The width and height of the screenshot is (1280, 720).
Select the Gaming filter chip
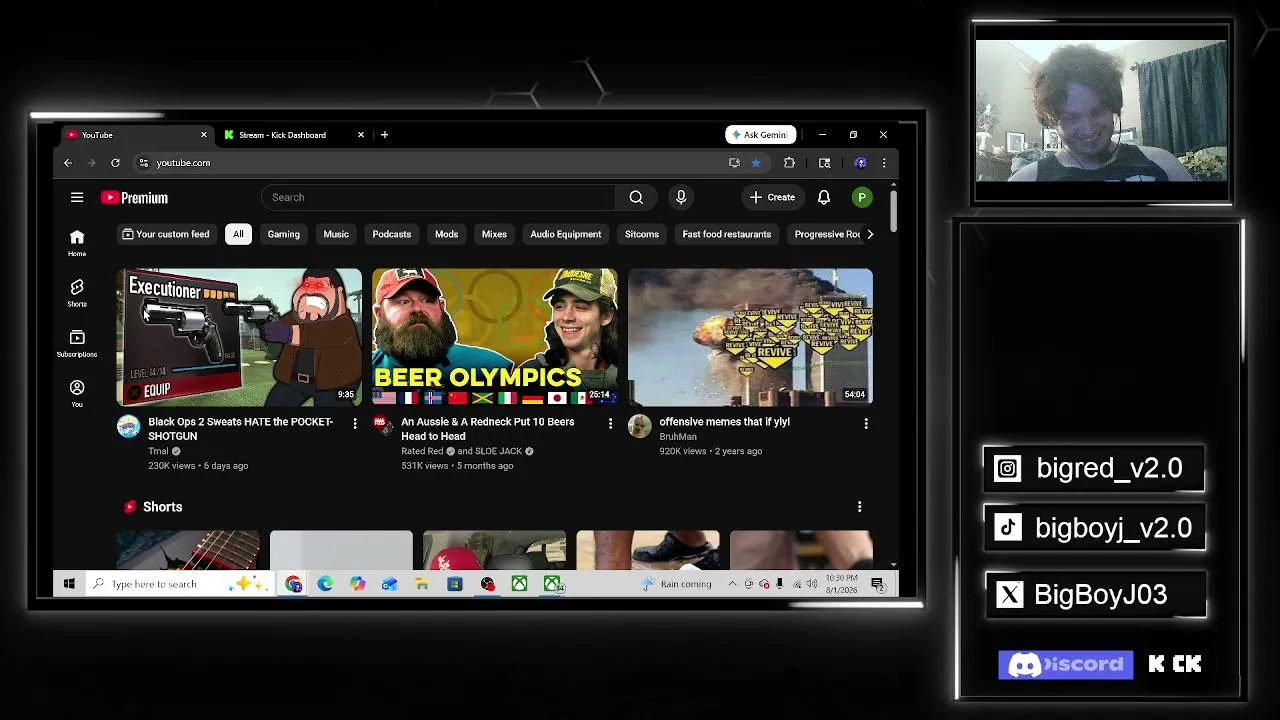coord(283,234)
